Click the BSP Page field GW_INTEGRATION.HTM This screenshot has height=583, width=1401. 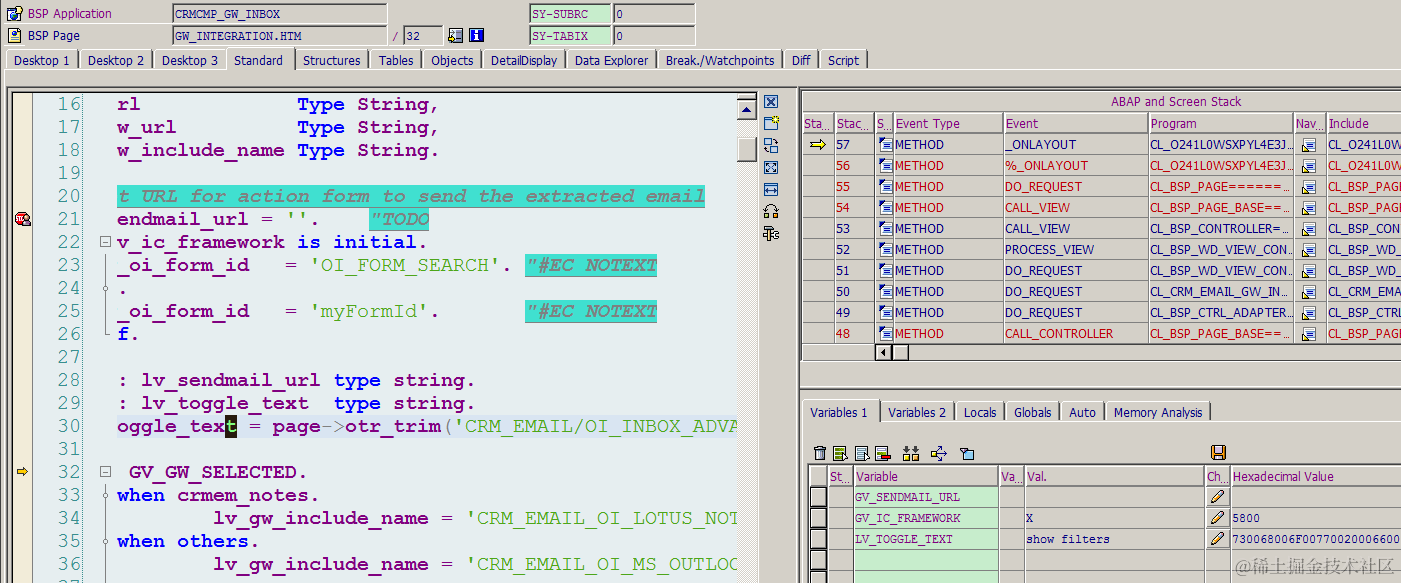point(279,35)
